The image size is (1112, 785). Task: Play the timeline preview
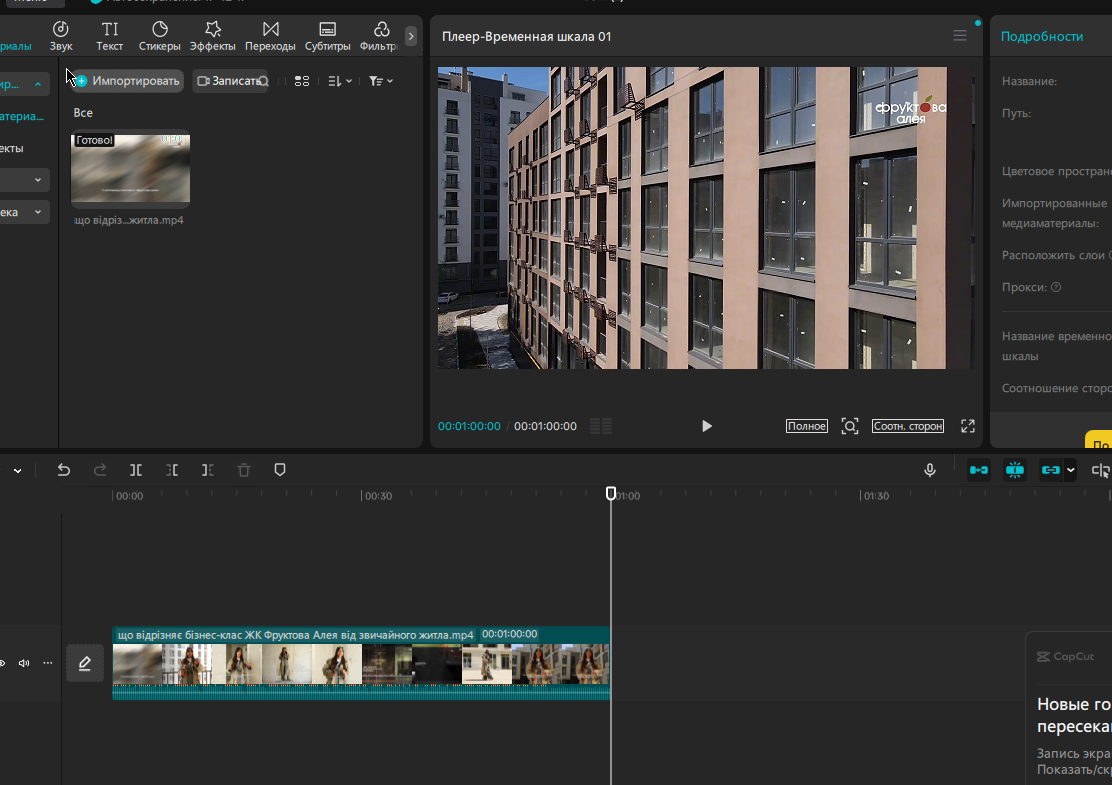point(706,426)
